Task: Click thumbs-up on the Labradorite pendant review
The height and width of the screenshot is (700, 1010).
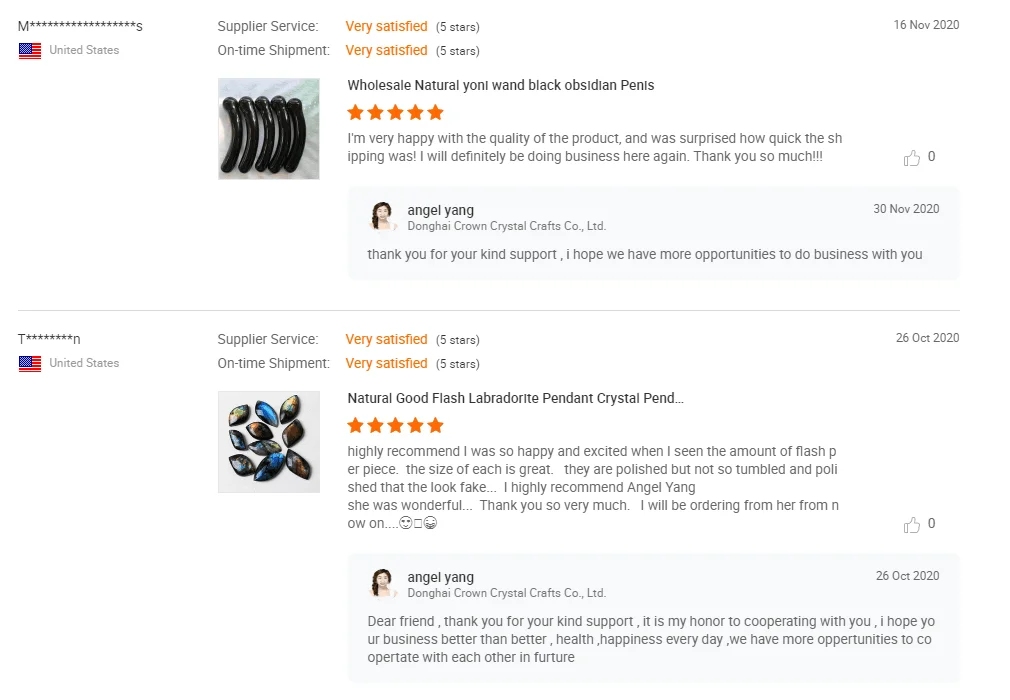Action: click(x=912, y=524)
